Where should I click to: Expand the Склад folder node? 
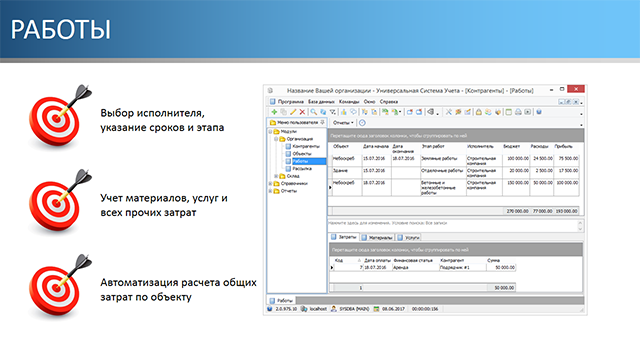pyautogui.click(x=276, y=176)
